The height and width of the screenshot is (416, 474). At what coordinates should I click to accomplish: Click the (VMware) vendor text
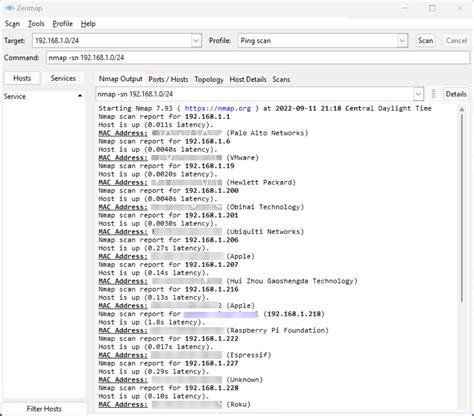pyautogui.click(x=242, y=158)
